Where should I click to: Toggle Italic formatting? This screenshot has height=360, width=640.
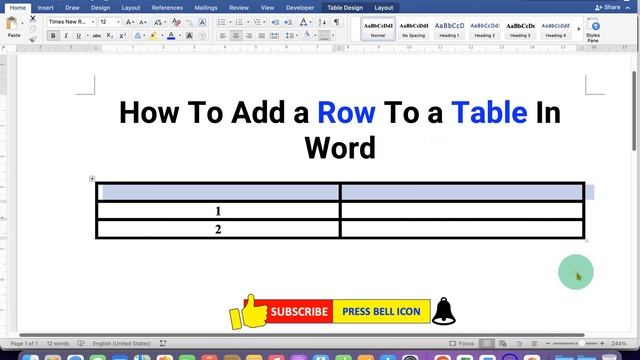click(66, 36)
